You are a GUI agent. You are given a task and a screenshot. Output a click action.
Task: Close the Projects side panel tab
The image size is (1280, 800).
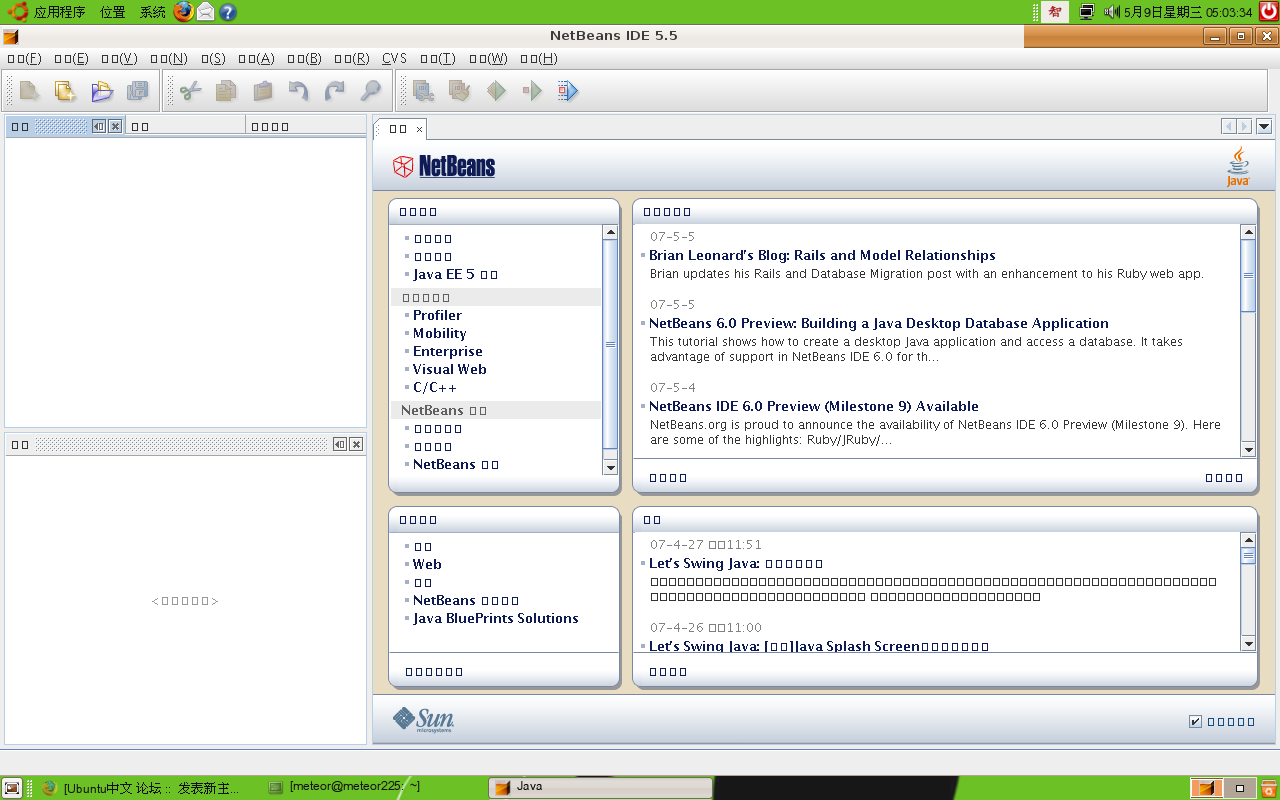[115, 126]
